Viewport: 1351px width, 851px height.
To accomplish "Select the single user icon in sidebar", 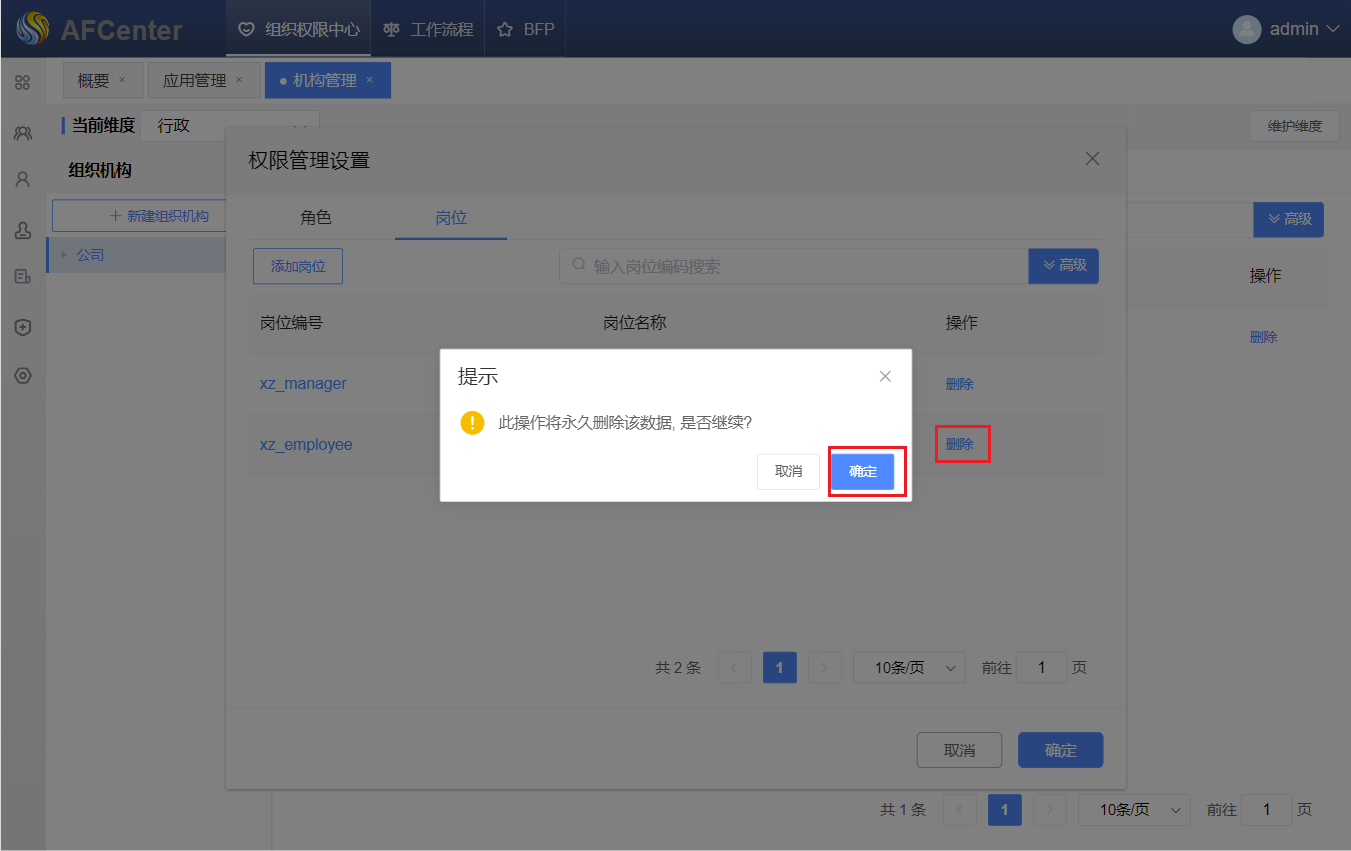I will pos(22,180).
